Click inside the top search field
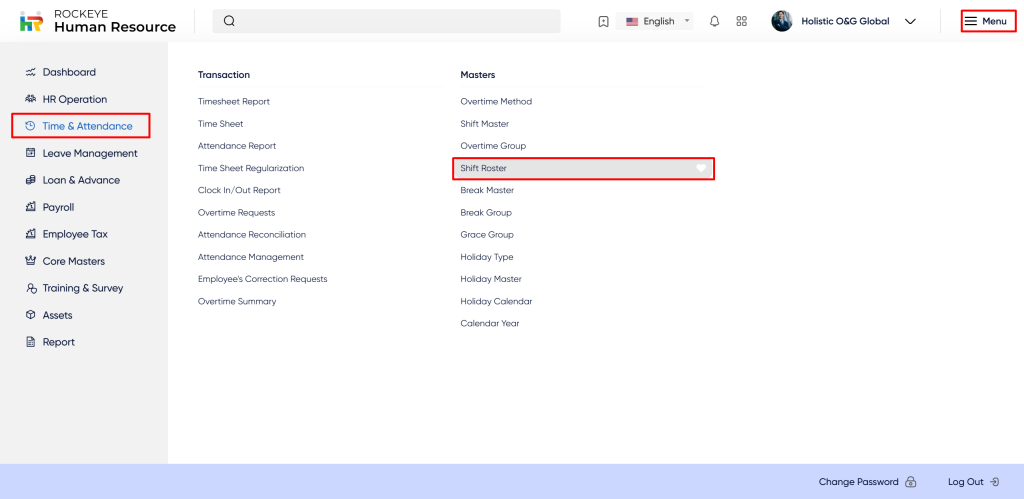Viewport: 1024px width, 499px height. click(x=400, y=21)
